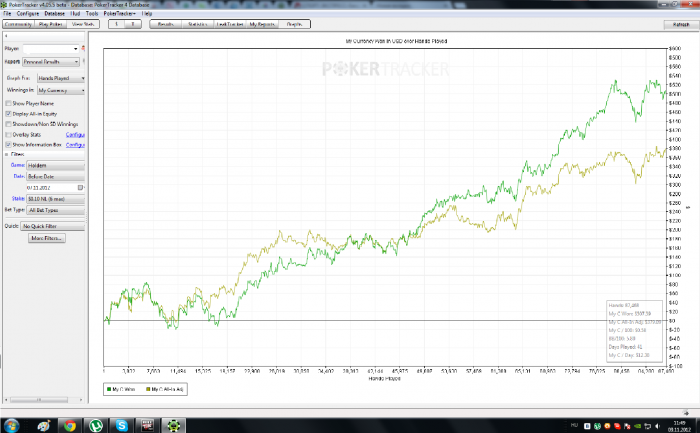Click the information box on the graph
Screen dimensions: 700x433
(x=635, y=330)
